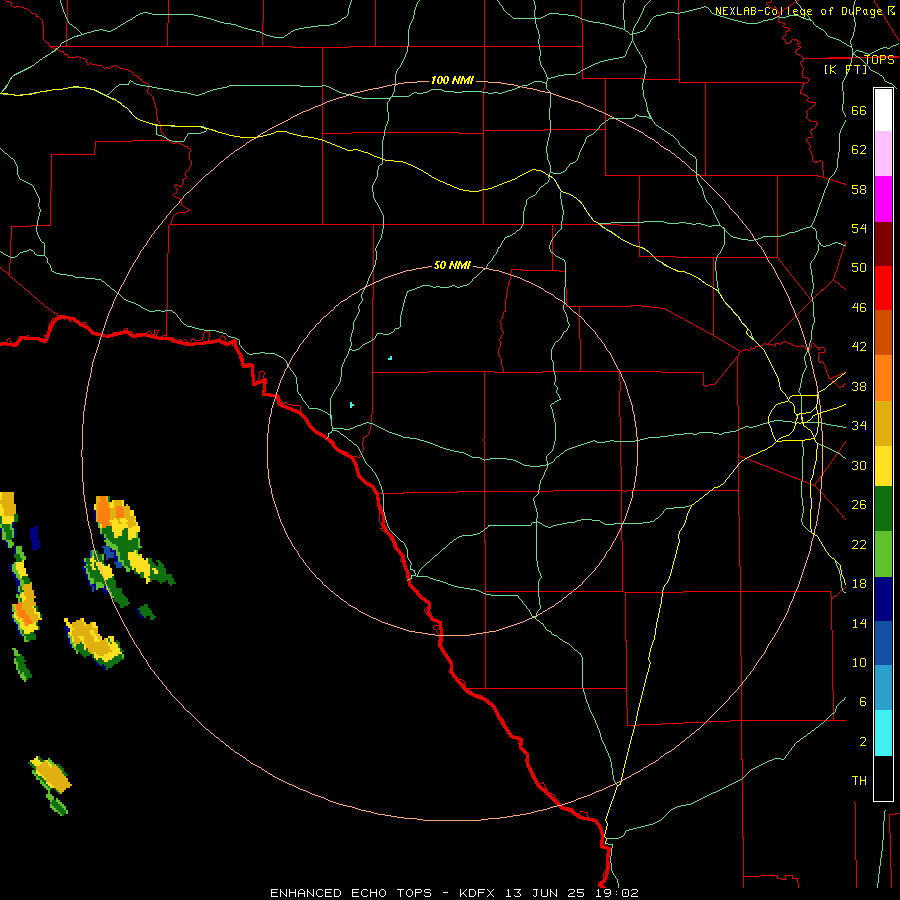Click the navy 18 kft legend swatch

pos(883,599)
